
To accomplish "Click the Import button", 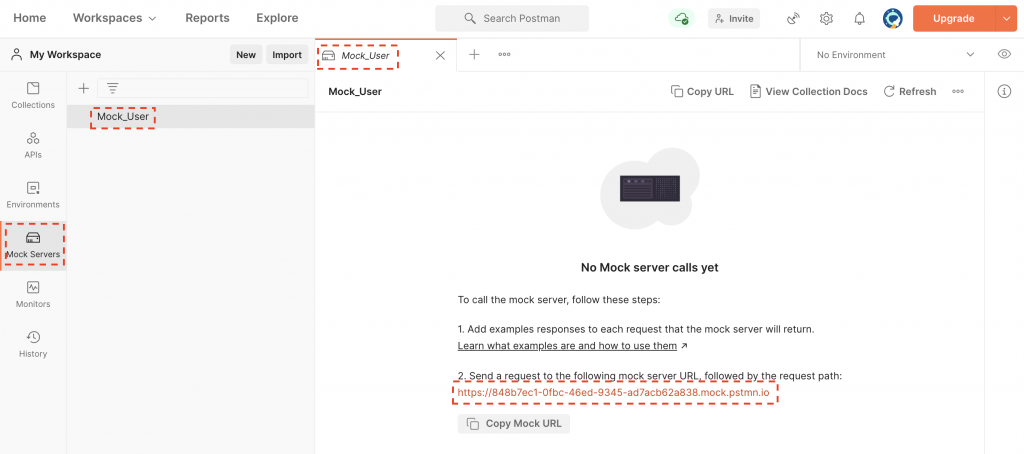I will [287, 55].
